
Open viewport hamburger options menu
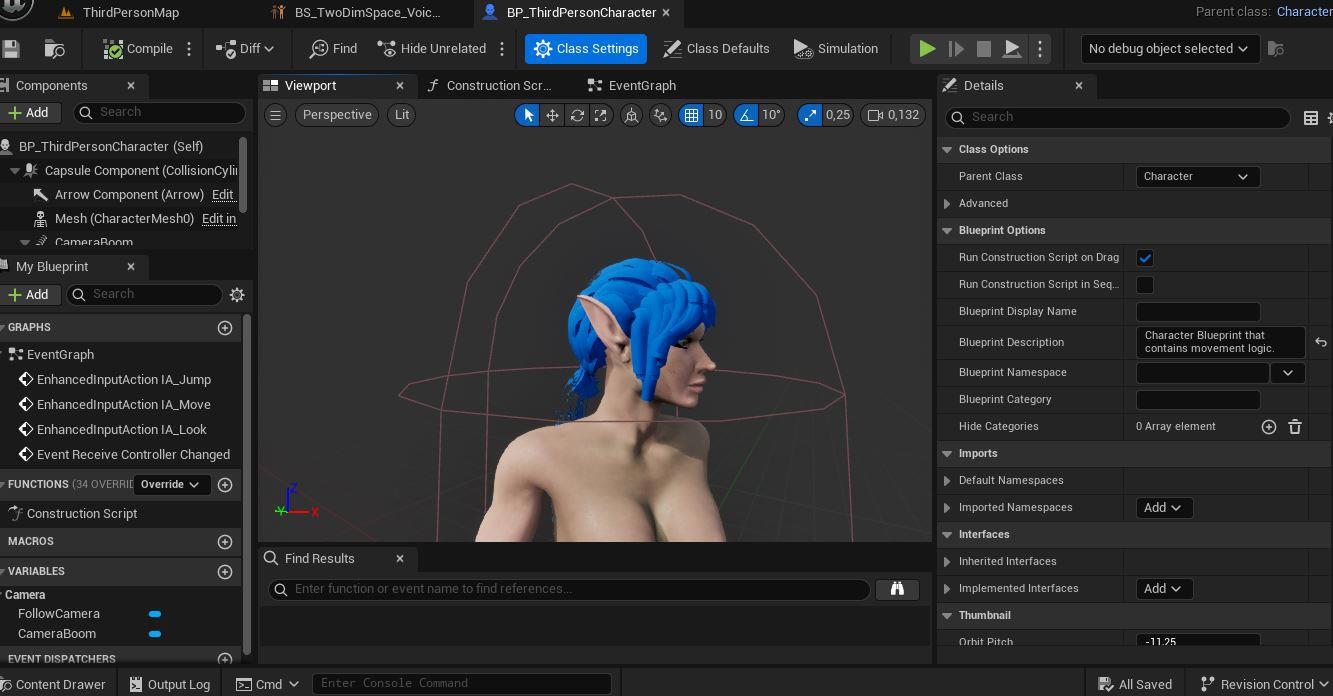276,115
